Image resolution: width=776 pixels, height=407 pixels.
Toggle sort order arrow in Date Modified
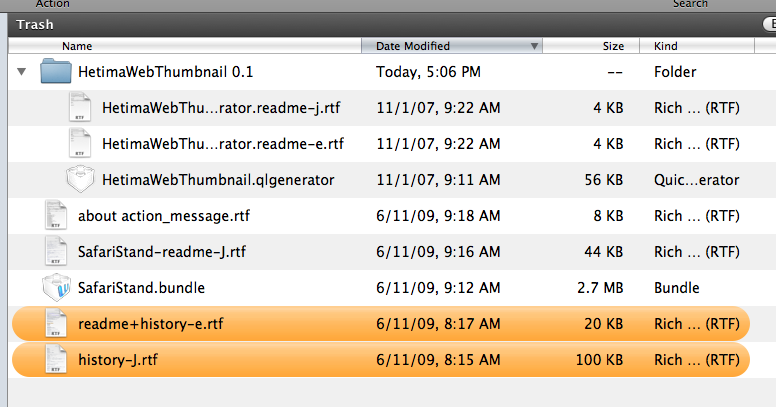534,46
